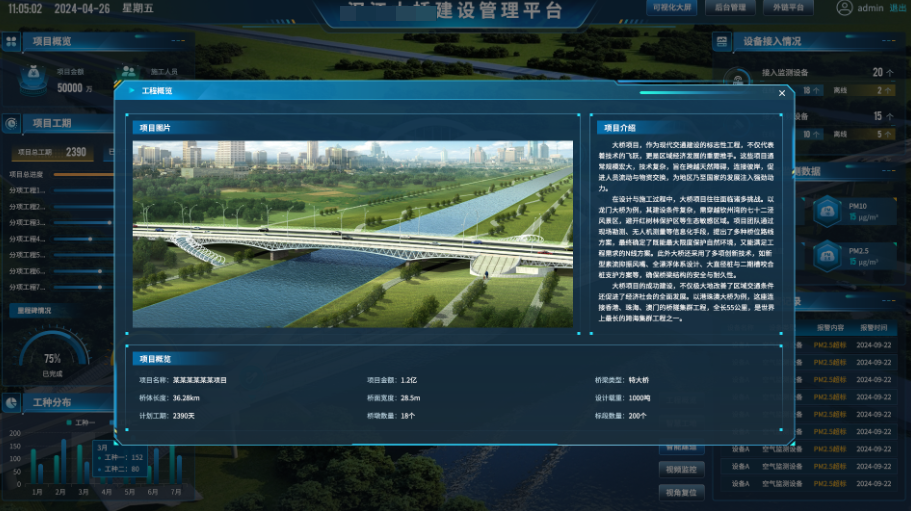This screenshot has height=511, width=911.
Task: Click the 视频监控 button
Action: pos(683,469)
